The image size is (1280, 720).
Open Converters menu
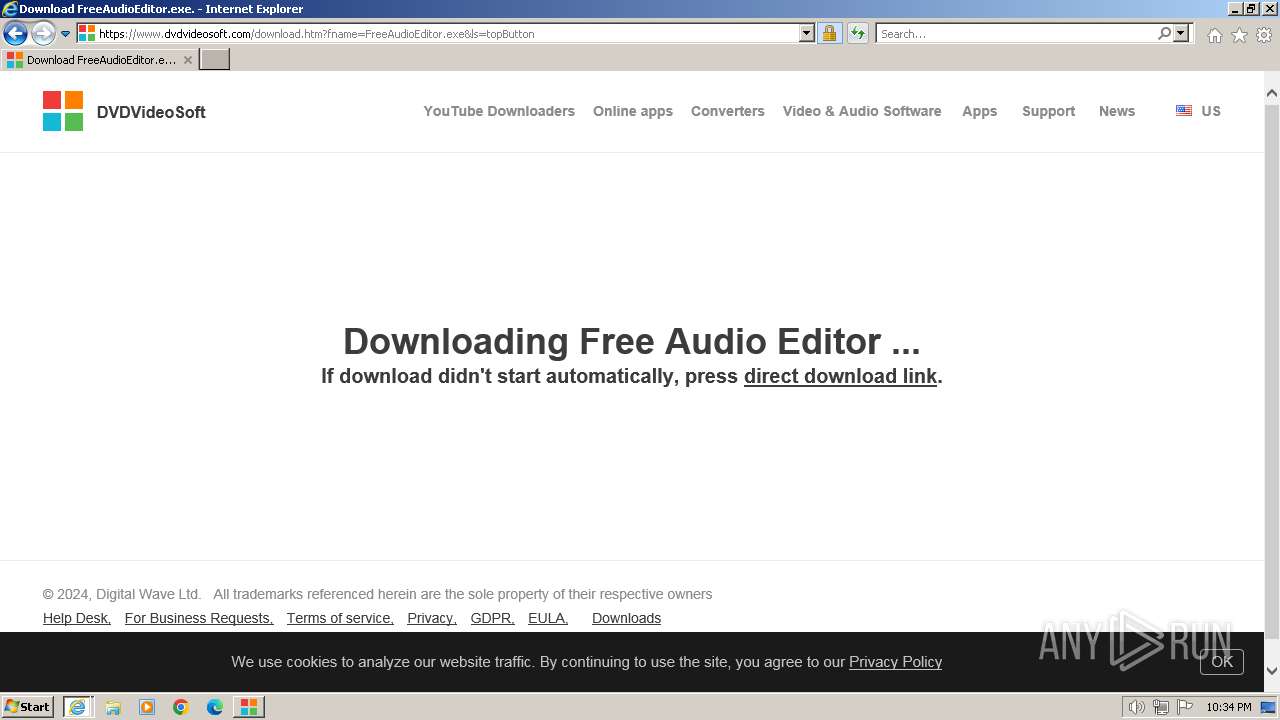coord(728,111)
